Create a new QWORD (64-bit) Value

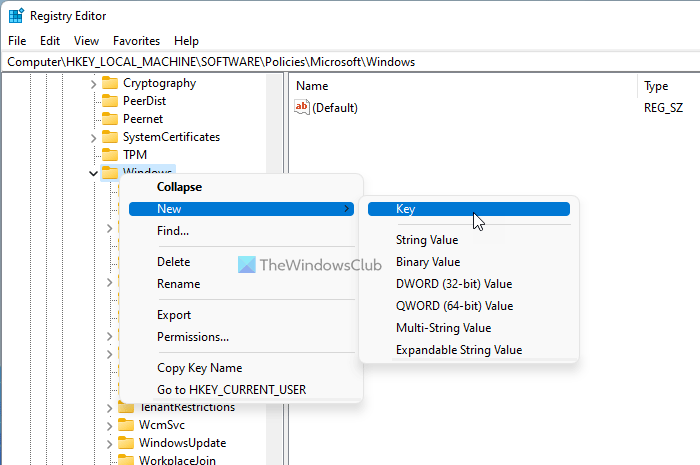click(469, 306)
